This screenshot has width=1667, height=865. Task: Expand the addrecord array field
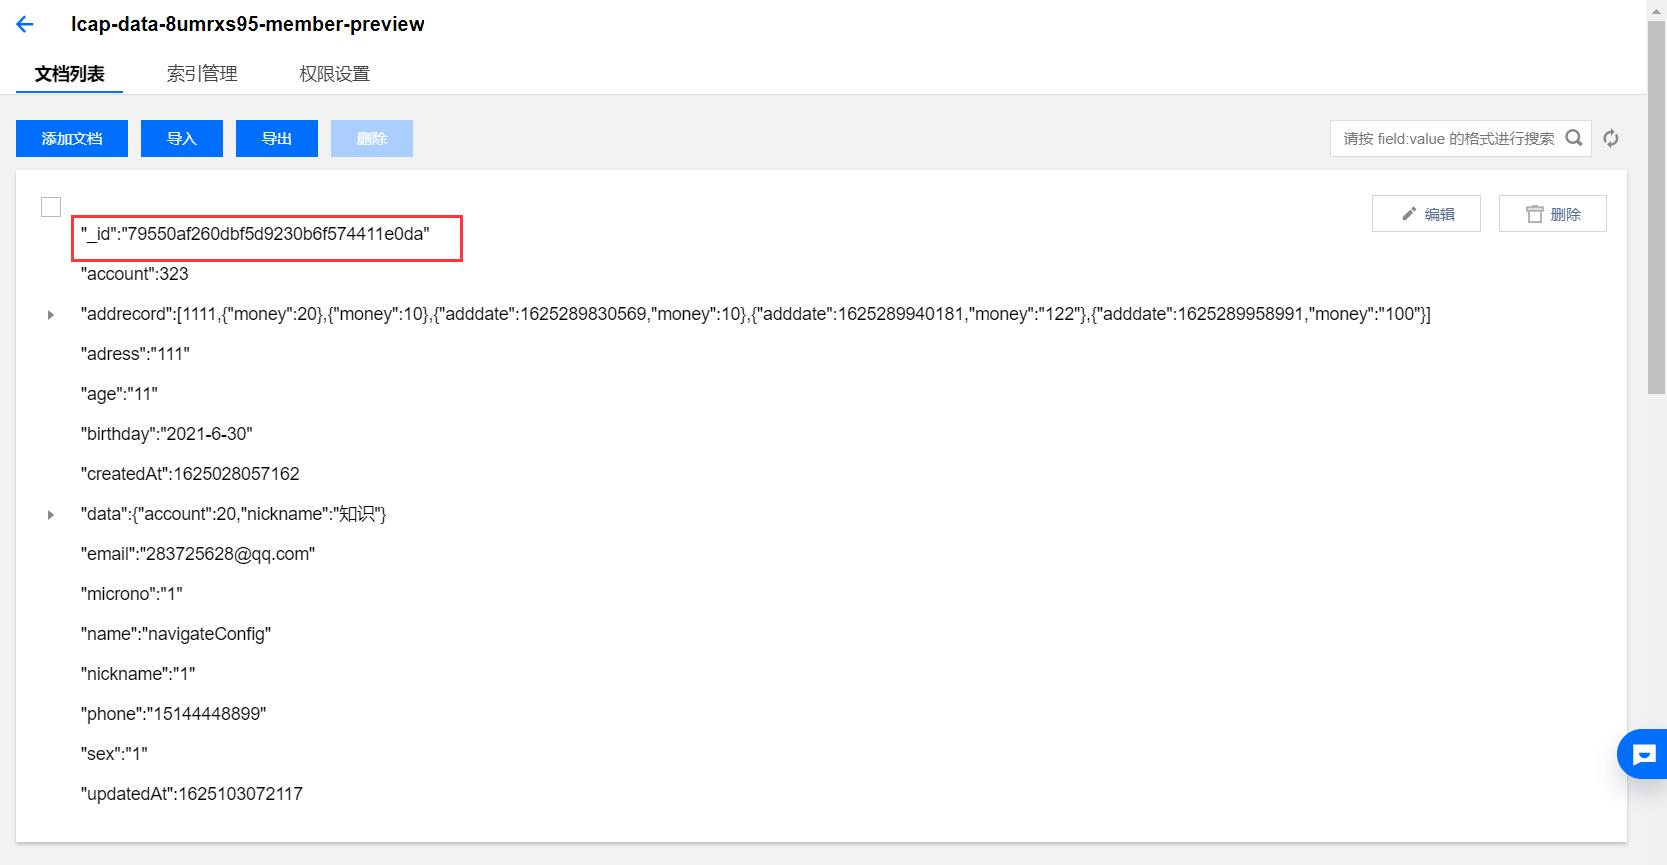pos(51,315)
